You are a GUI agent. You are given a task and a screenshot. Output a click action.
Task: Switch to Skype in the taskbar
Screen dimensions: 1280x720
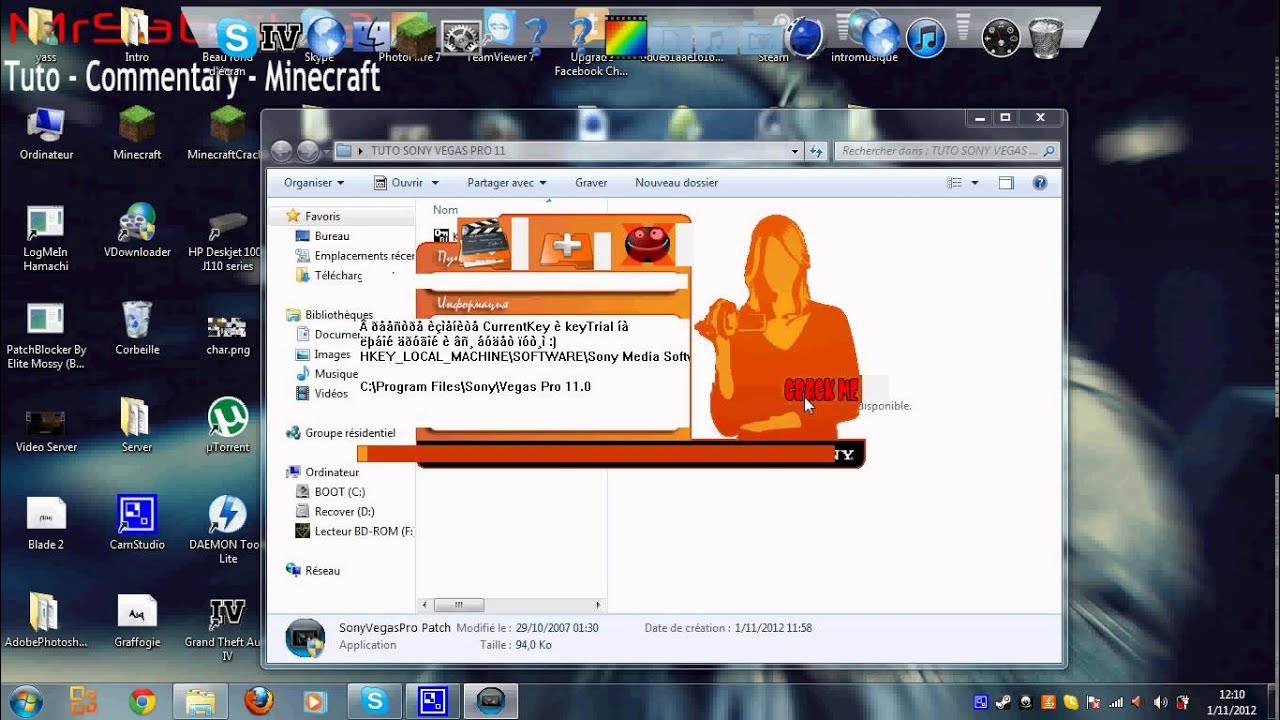click(375, 702)
